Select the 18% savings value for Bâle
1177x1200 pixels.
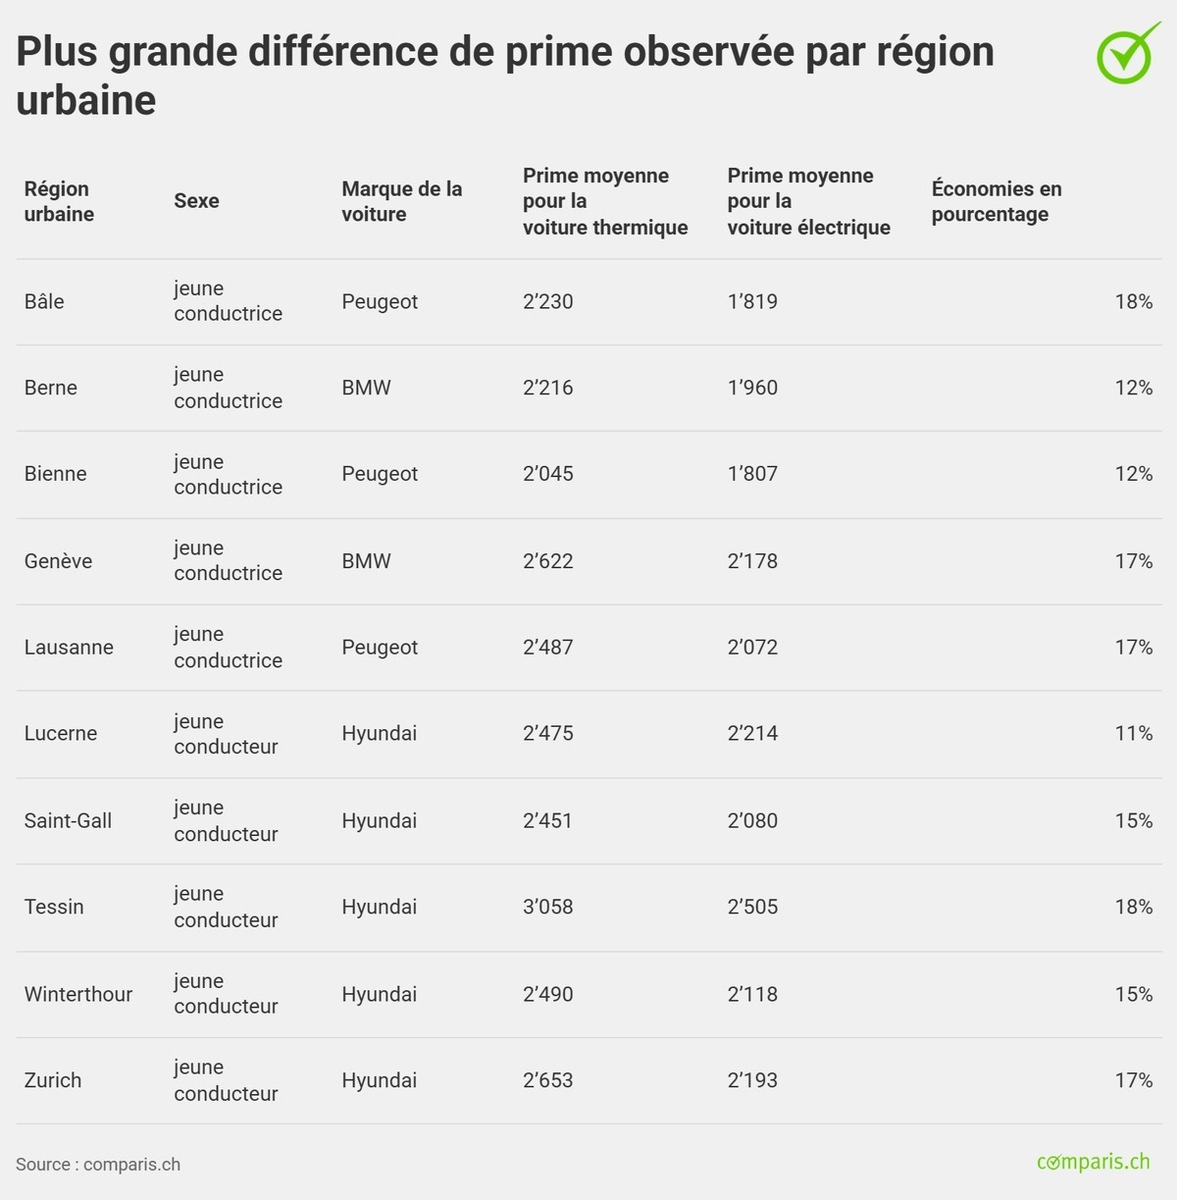(x=1133, y=302)
